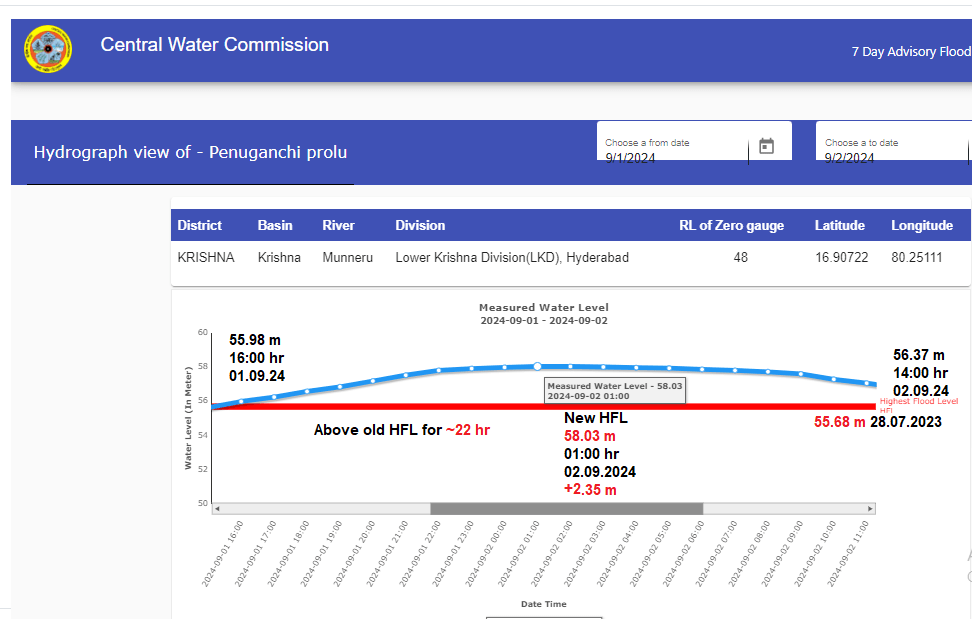Open the 7 Day Advisory Flood menu

[x=910, y=52]
